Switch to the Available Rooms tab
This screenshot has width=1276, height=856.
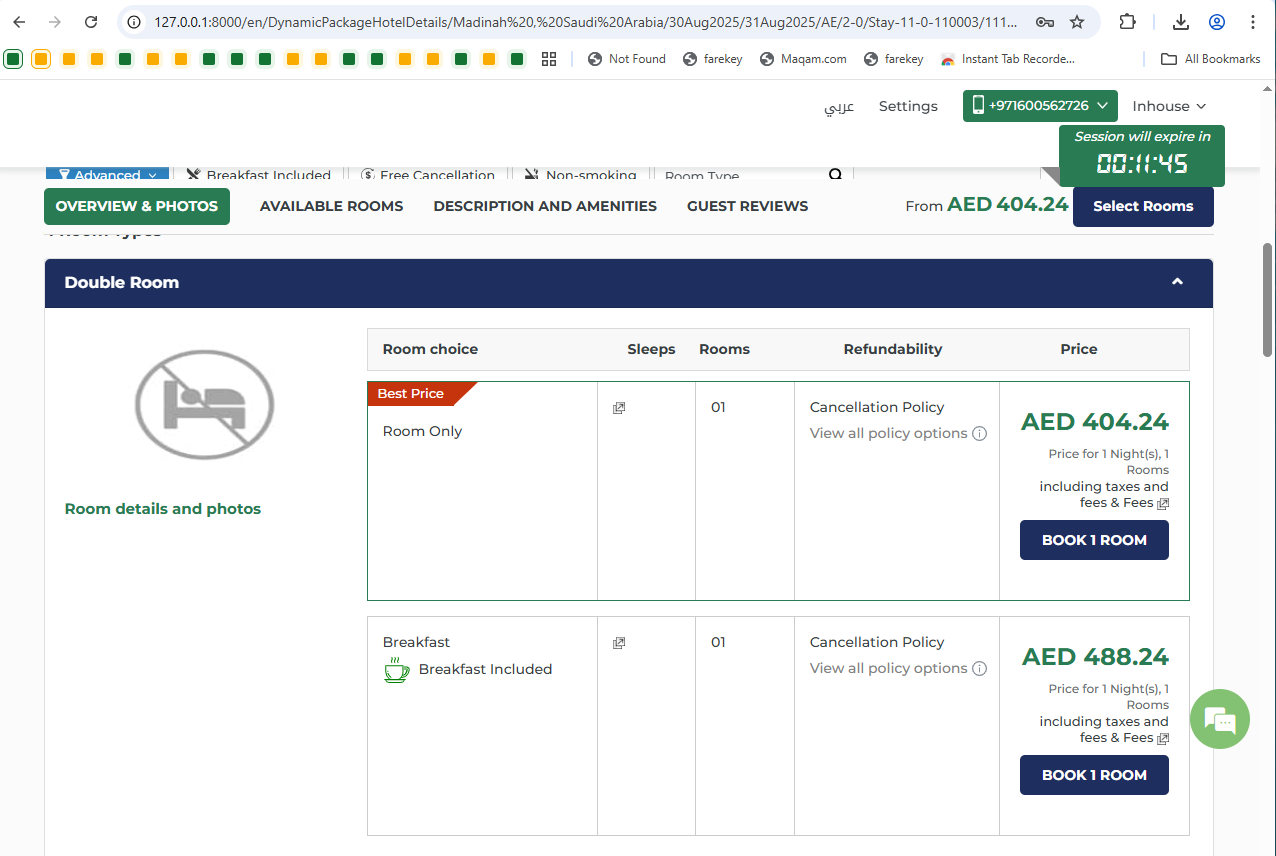point(331,206)
